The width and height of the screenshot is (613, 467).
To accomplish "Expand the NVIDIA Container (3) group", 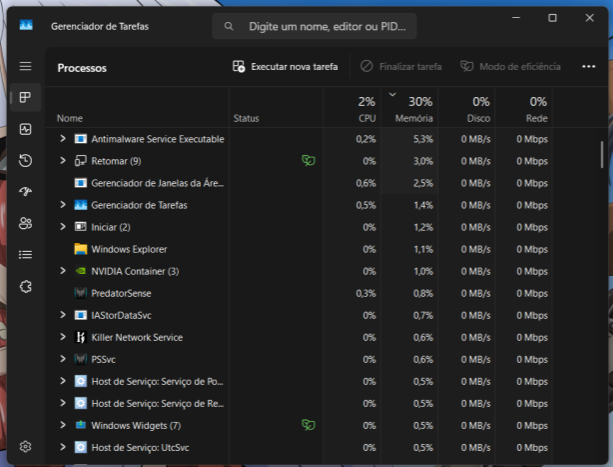I will (x=63, y=270).
